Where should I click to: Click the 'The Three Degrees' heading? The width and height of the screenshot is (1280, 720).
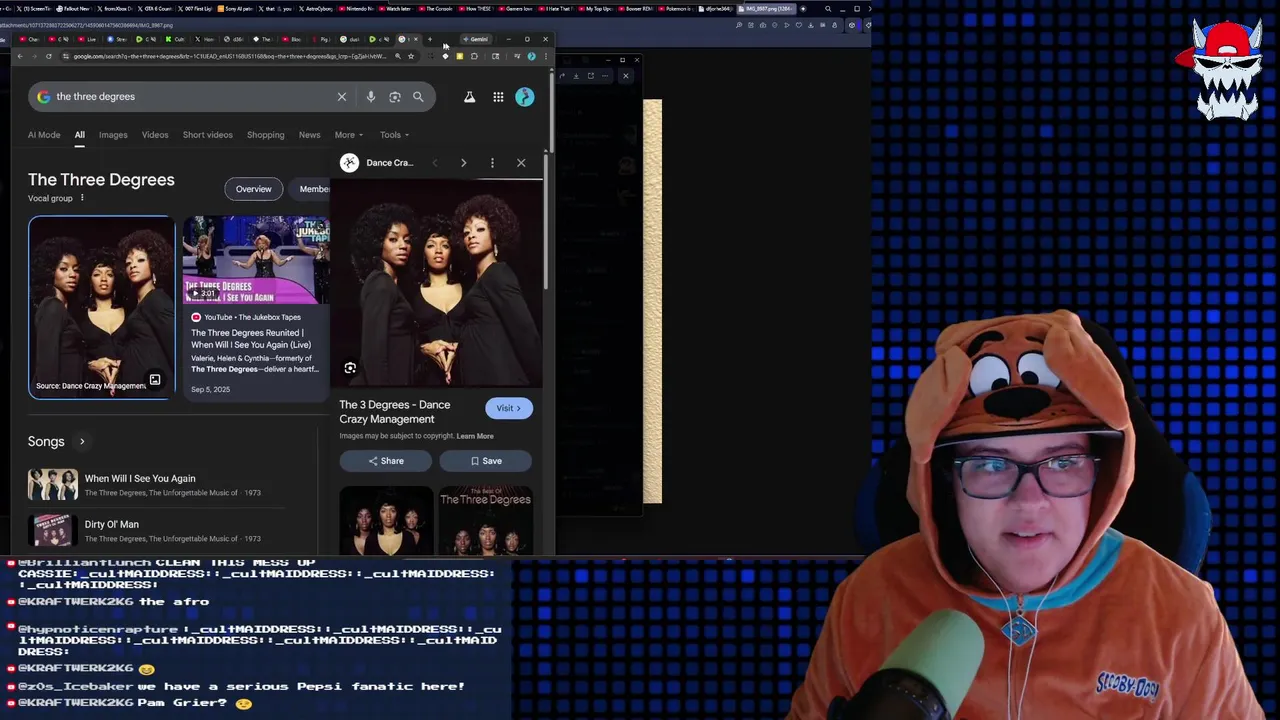(101, 180)
